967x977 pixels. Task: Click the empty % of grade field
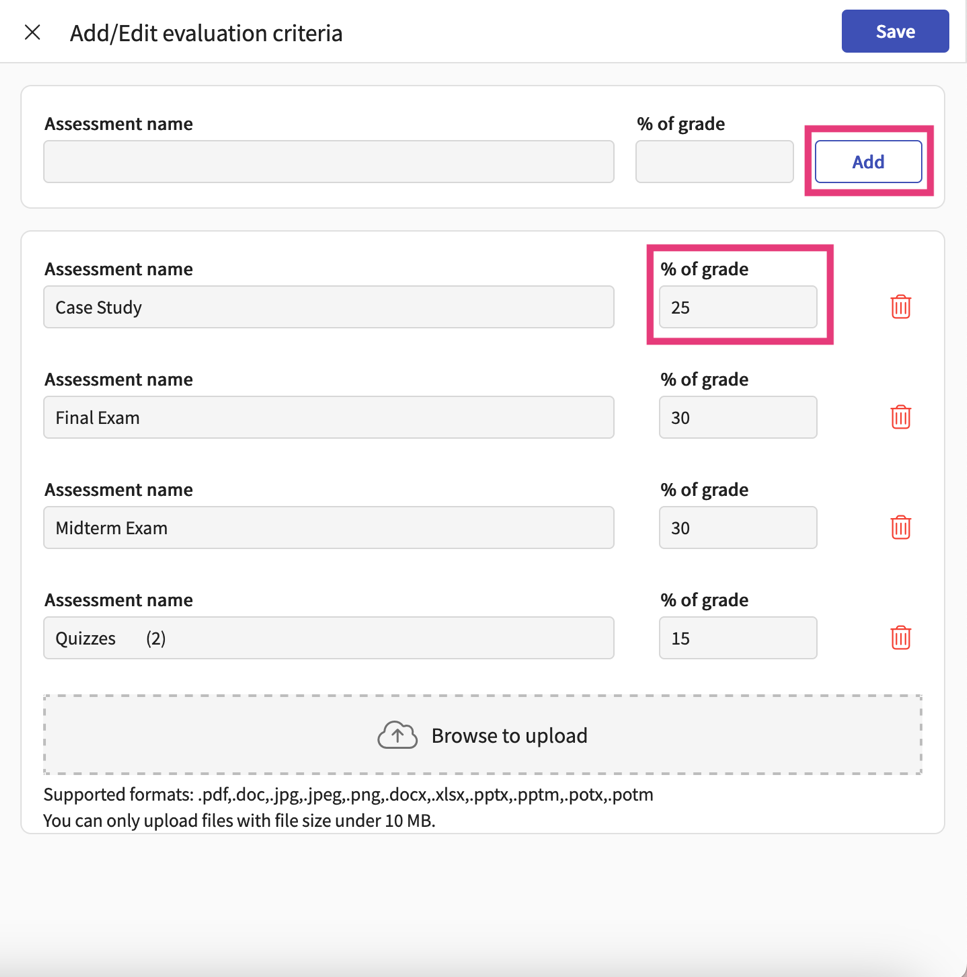click(x=713, y=161)
